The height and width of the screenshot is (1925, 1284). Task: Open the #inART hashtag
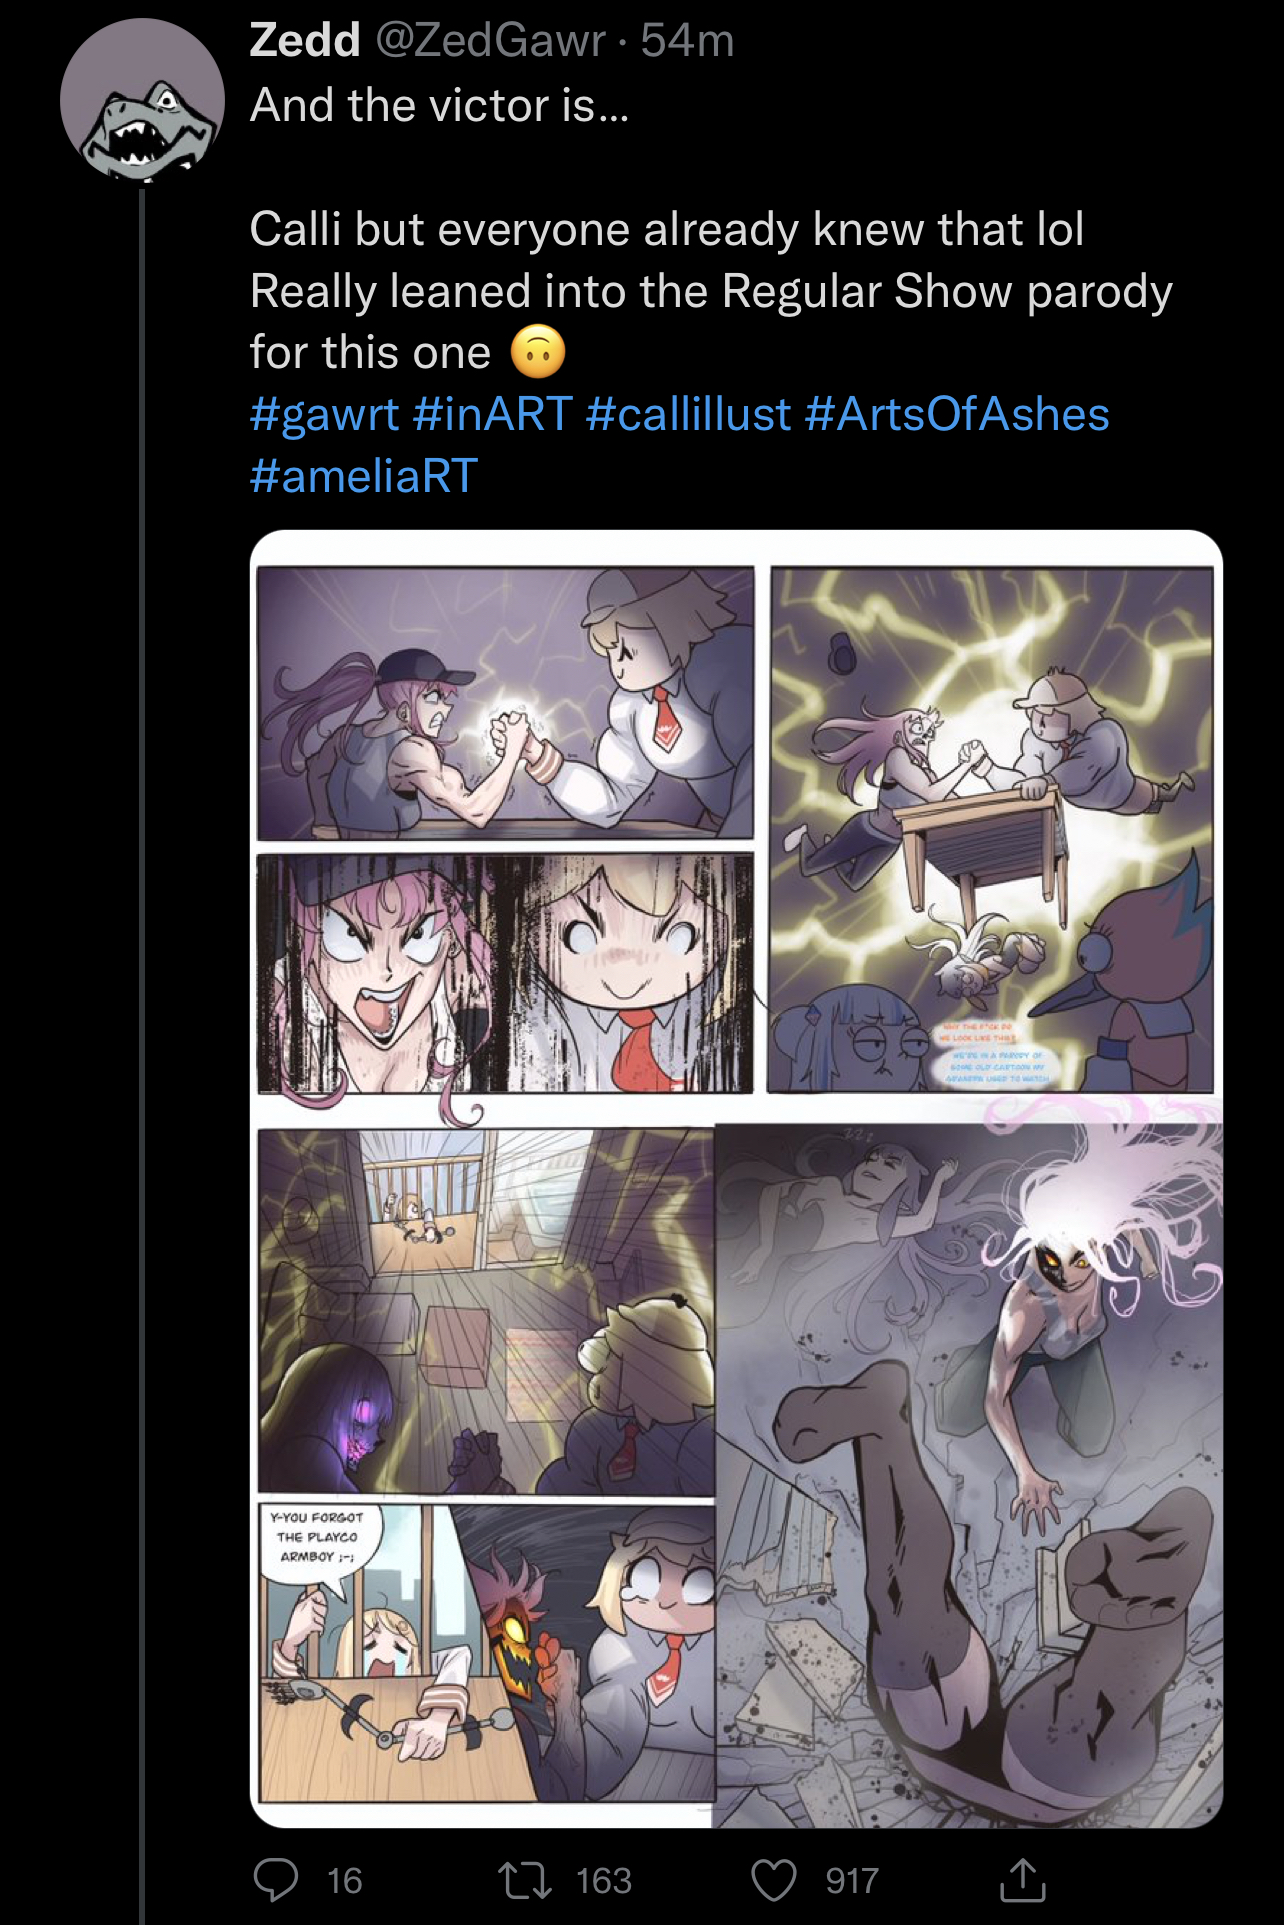click(x=492, y=414)
